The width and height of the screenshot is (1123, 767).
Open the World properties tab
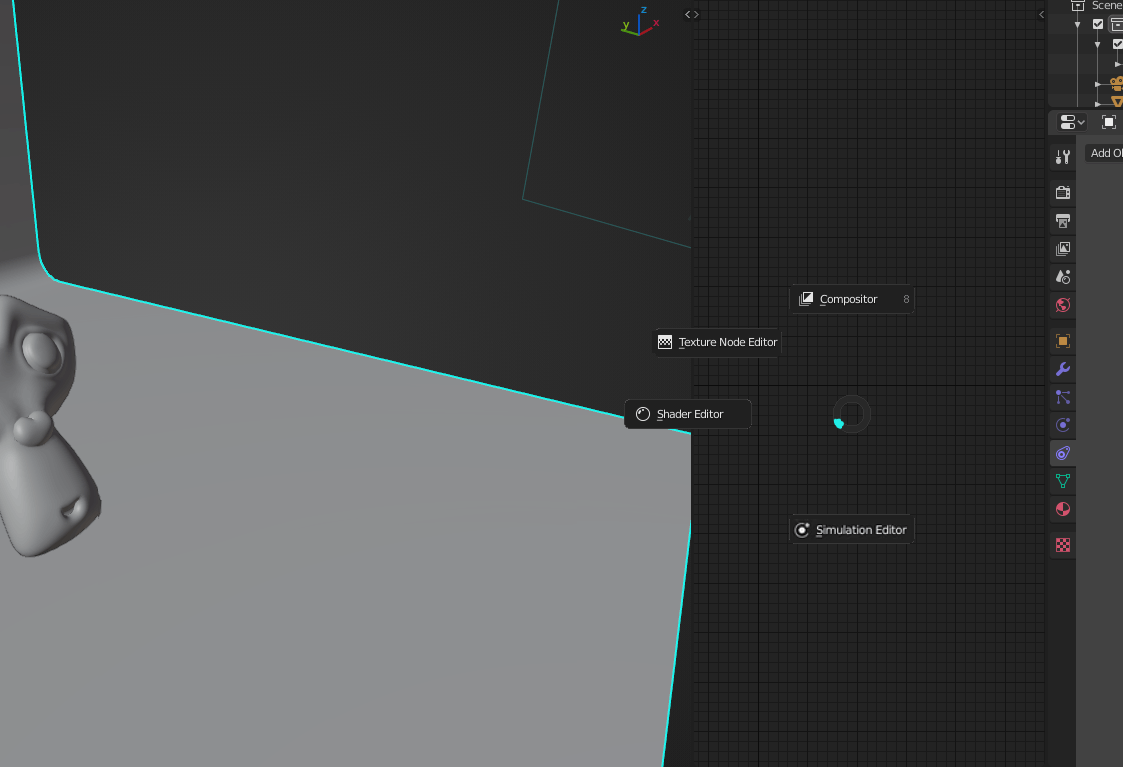[x=1063, y=305]
